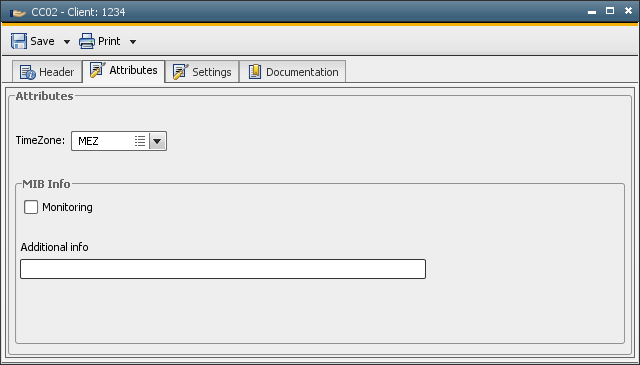Click the Documentation tab book icon

point(255,72)
